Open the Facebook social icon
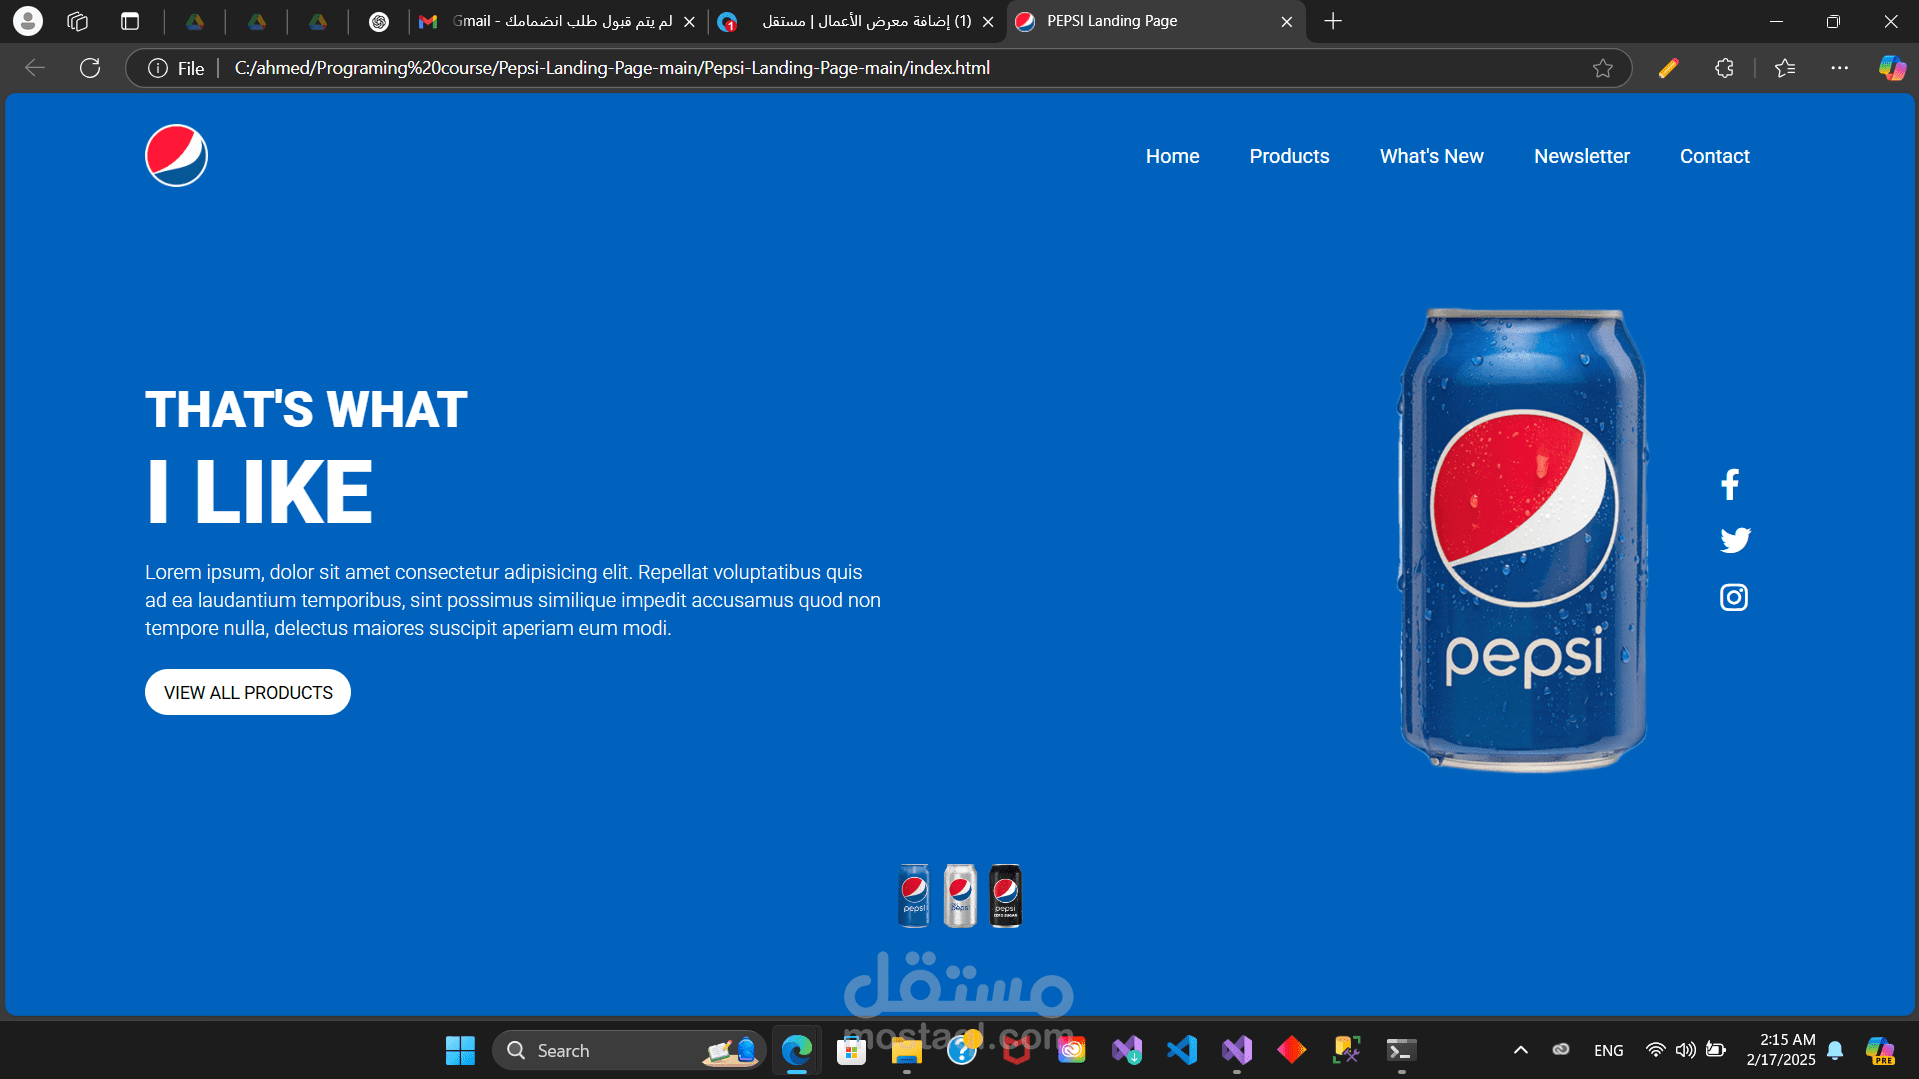The image size is (1919, 1079). 1730,484
